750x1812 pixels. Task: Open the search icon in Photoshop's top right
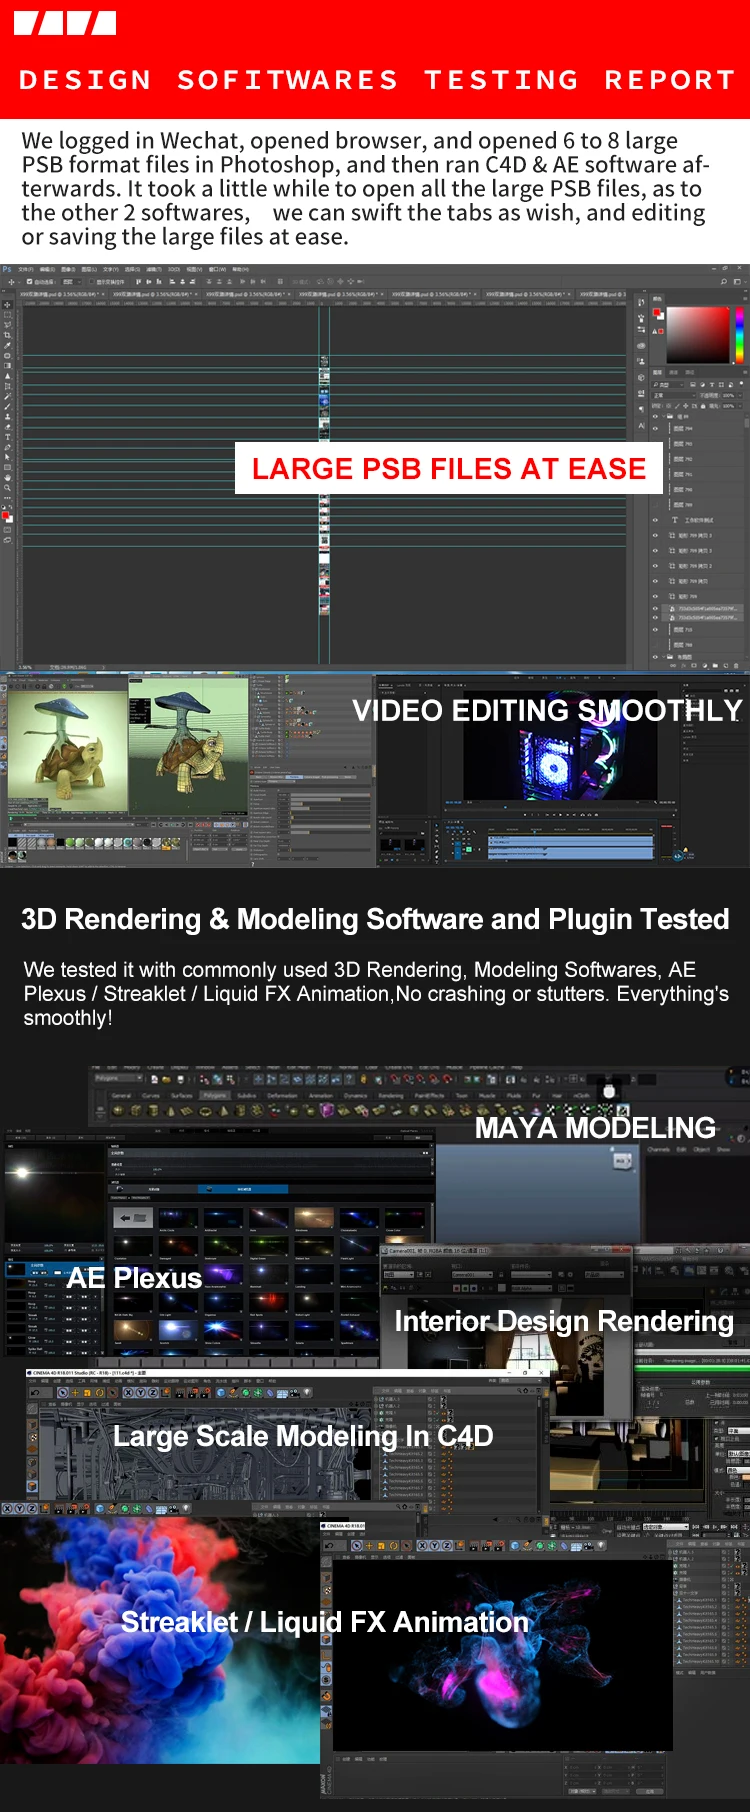point(724,281)
